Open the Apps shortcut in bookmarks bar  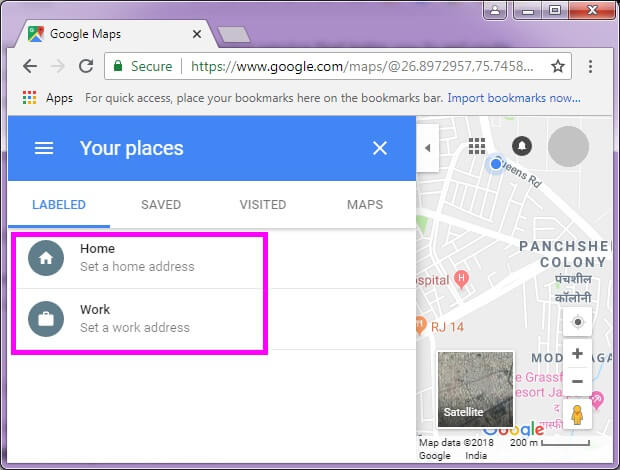[47, 98]
